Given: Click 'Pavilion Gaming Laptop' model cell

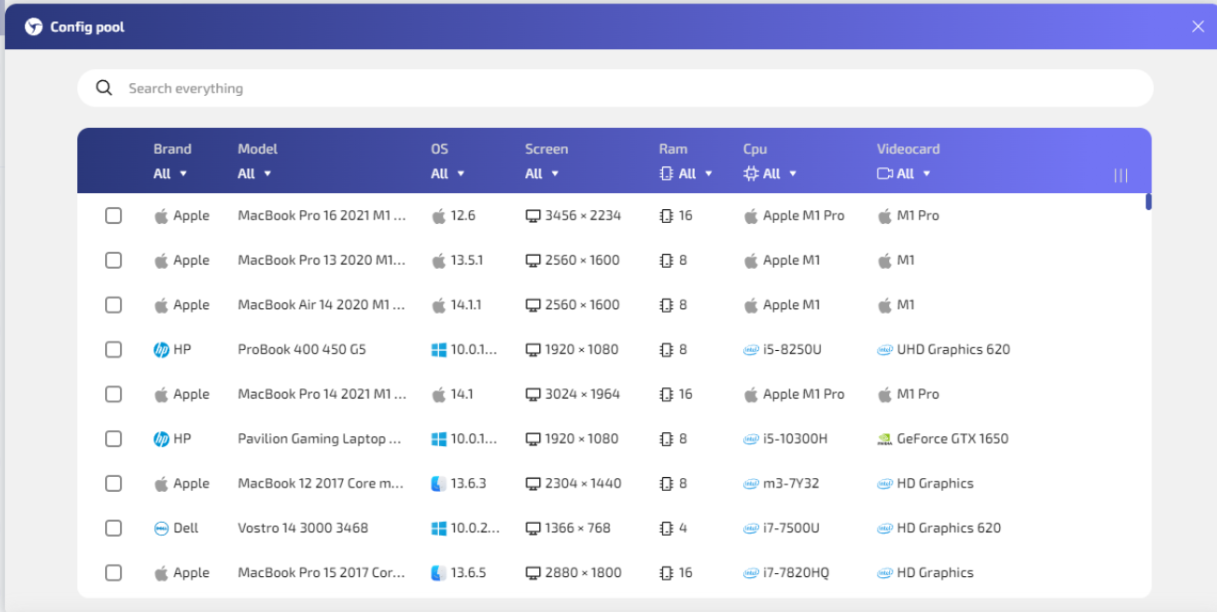Looking at the screenshot, I should [x=319, y=439].
